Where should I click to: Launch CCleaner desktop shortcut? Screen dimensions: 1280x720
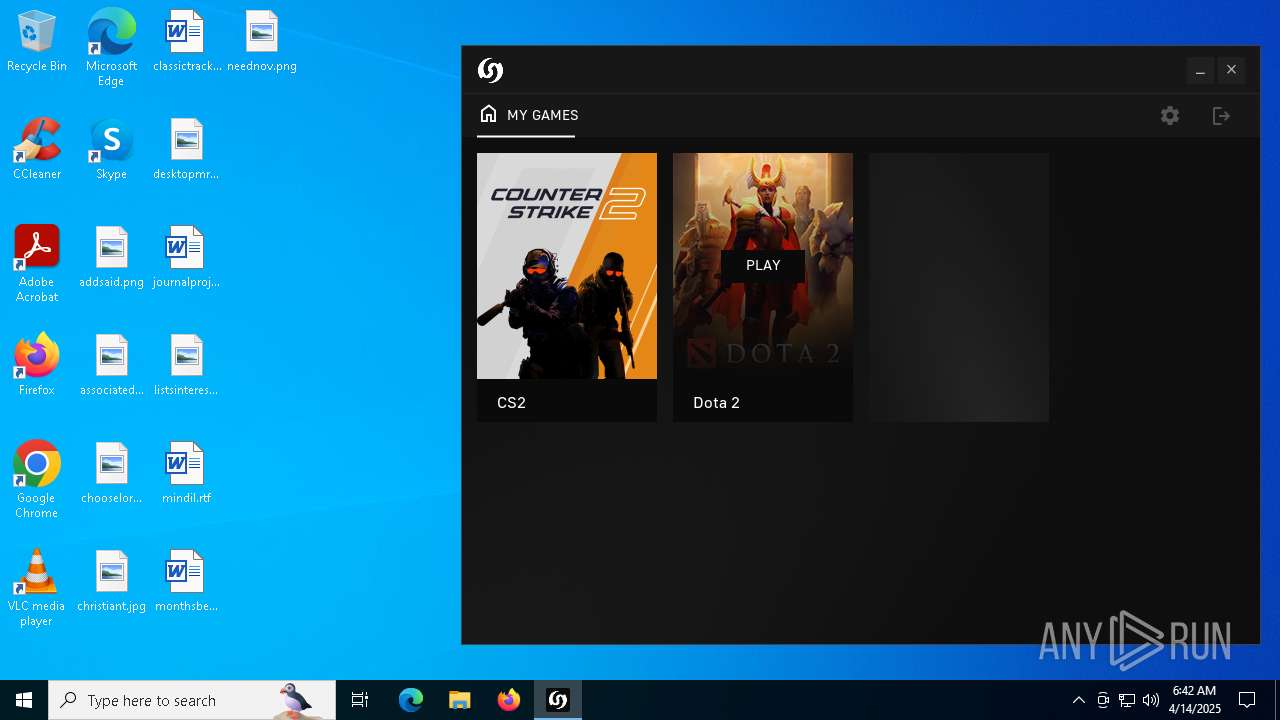tap(37, 150)
